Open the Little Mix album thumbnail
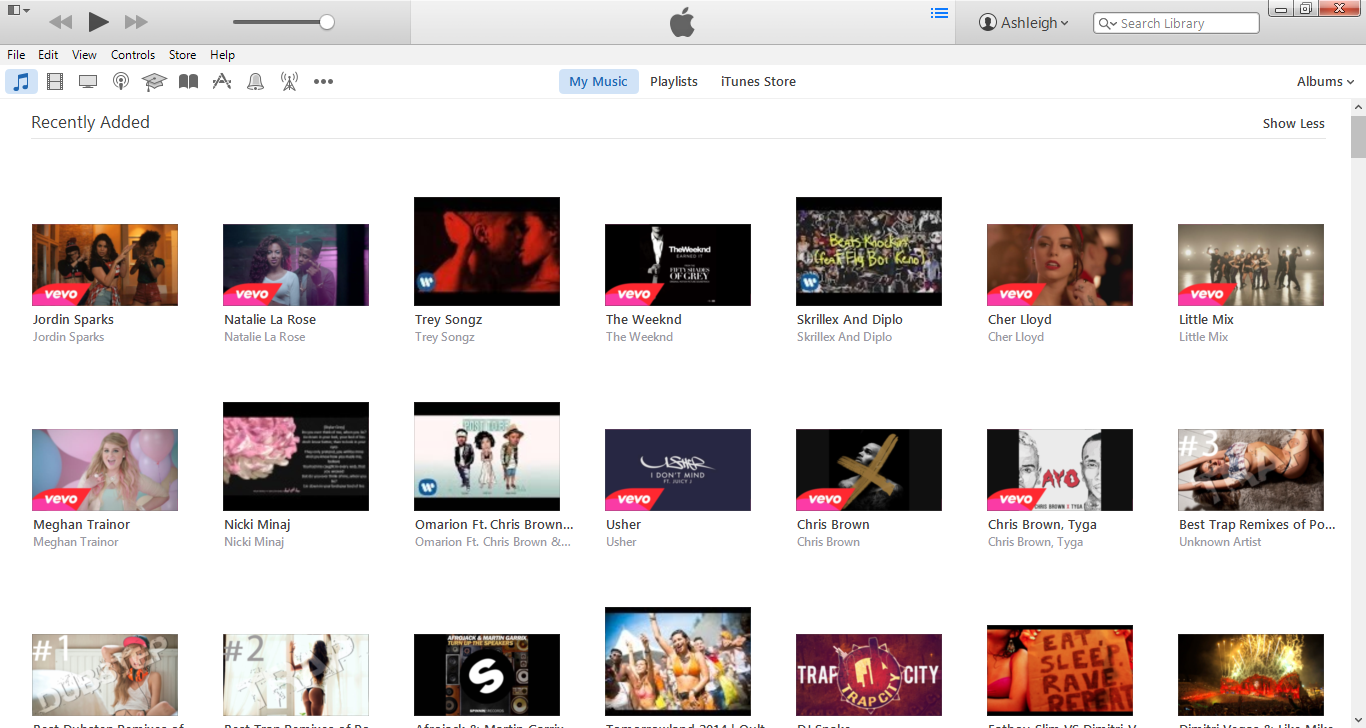 1251,265
